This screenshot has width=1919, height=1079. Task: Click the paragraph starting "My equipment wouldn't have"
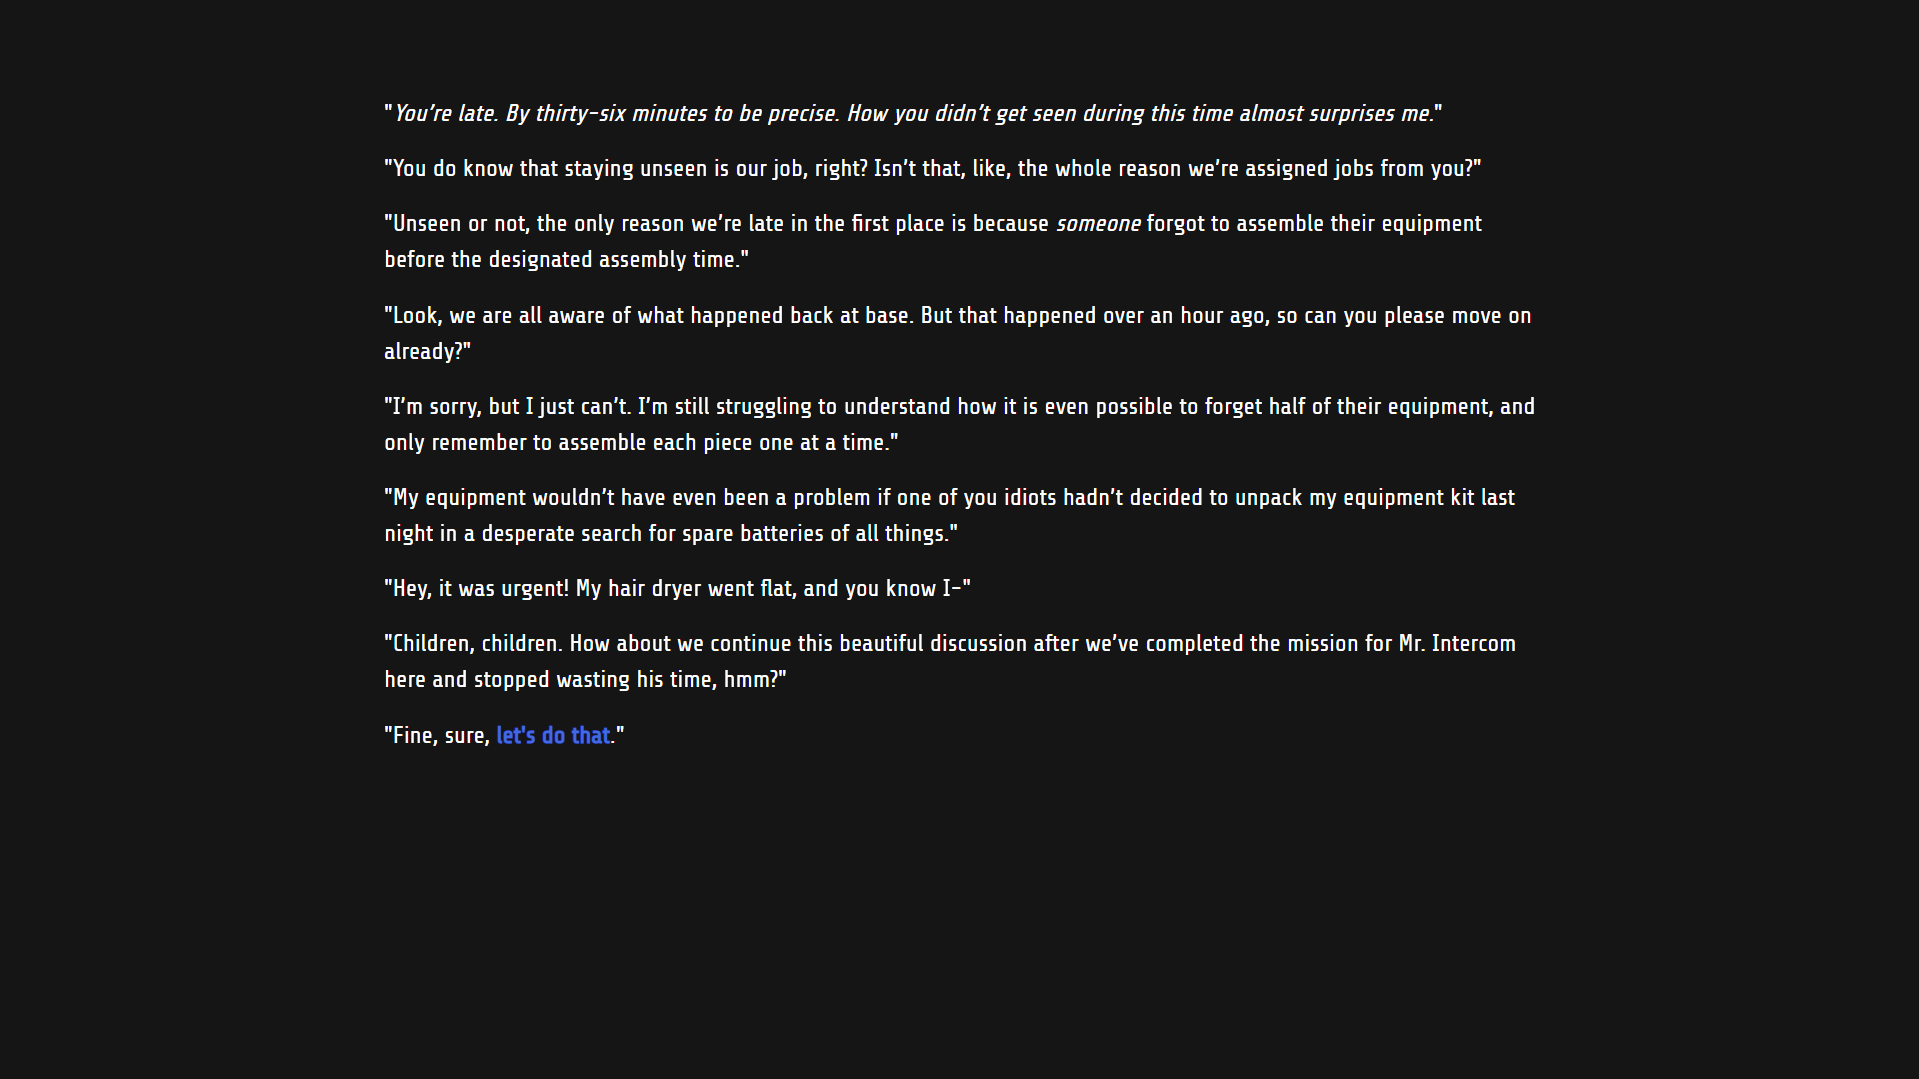tap(950, 515)
